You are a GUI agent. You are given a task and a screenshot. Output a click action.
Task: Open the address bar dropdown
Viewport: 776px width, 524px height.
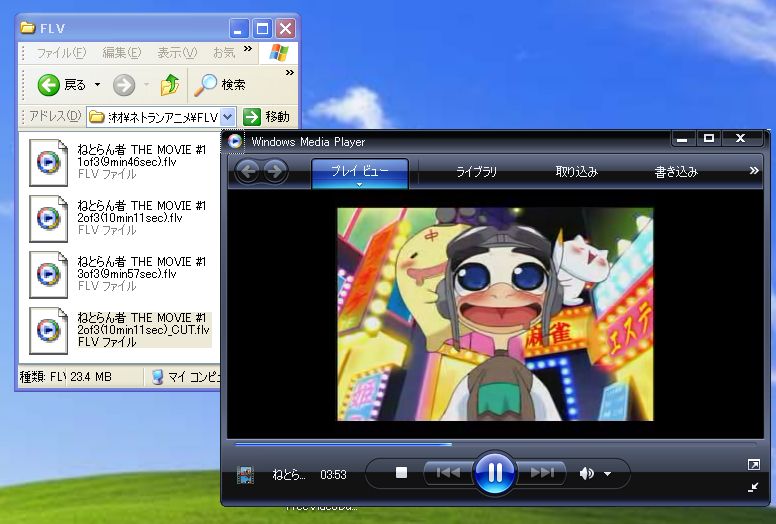228,117
